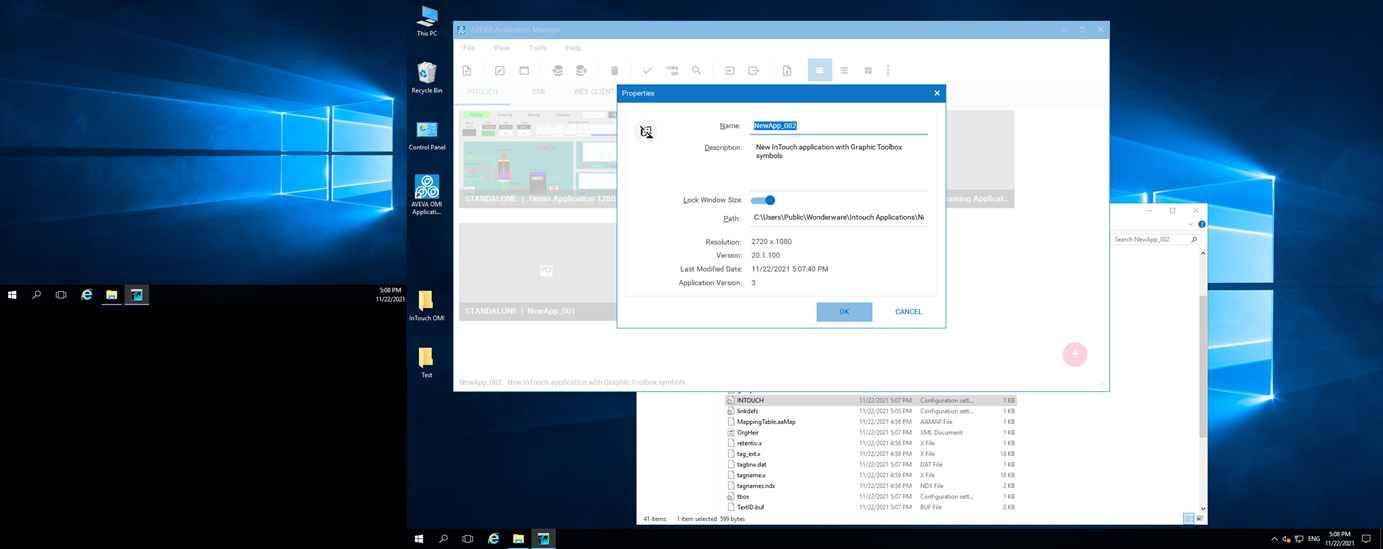
Task: Click the ENG language indicator
Action: coord(1314,539)
